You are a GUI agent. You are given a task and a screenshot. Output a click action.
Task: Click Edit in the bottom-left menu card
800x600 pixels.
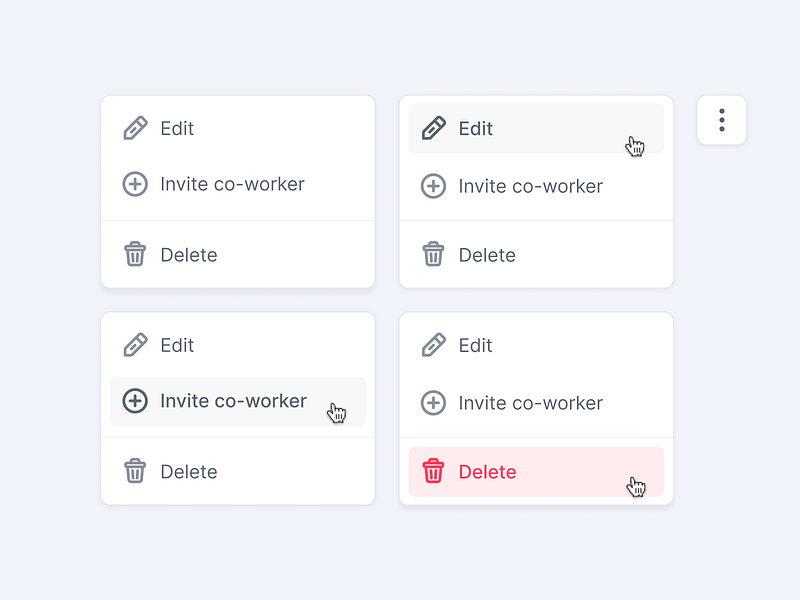(x=176, y=345)
